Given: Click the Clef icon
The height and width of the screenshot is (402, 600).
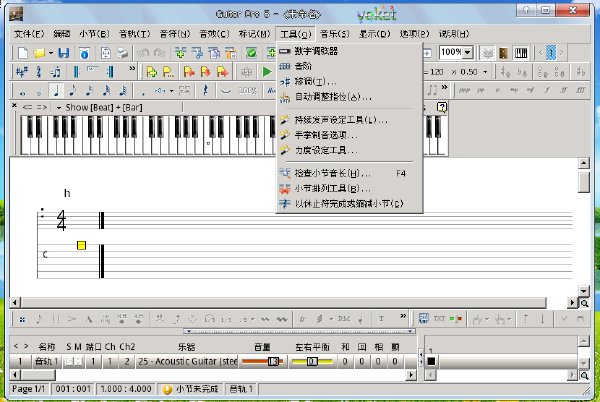Looking at the screenshot, I should [x=39, y=72].
